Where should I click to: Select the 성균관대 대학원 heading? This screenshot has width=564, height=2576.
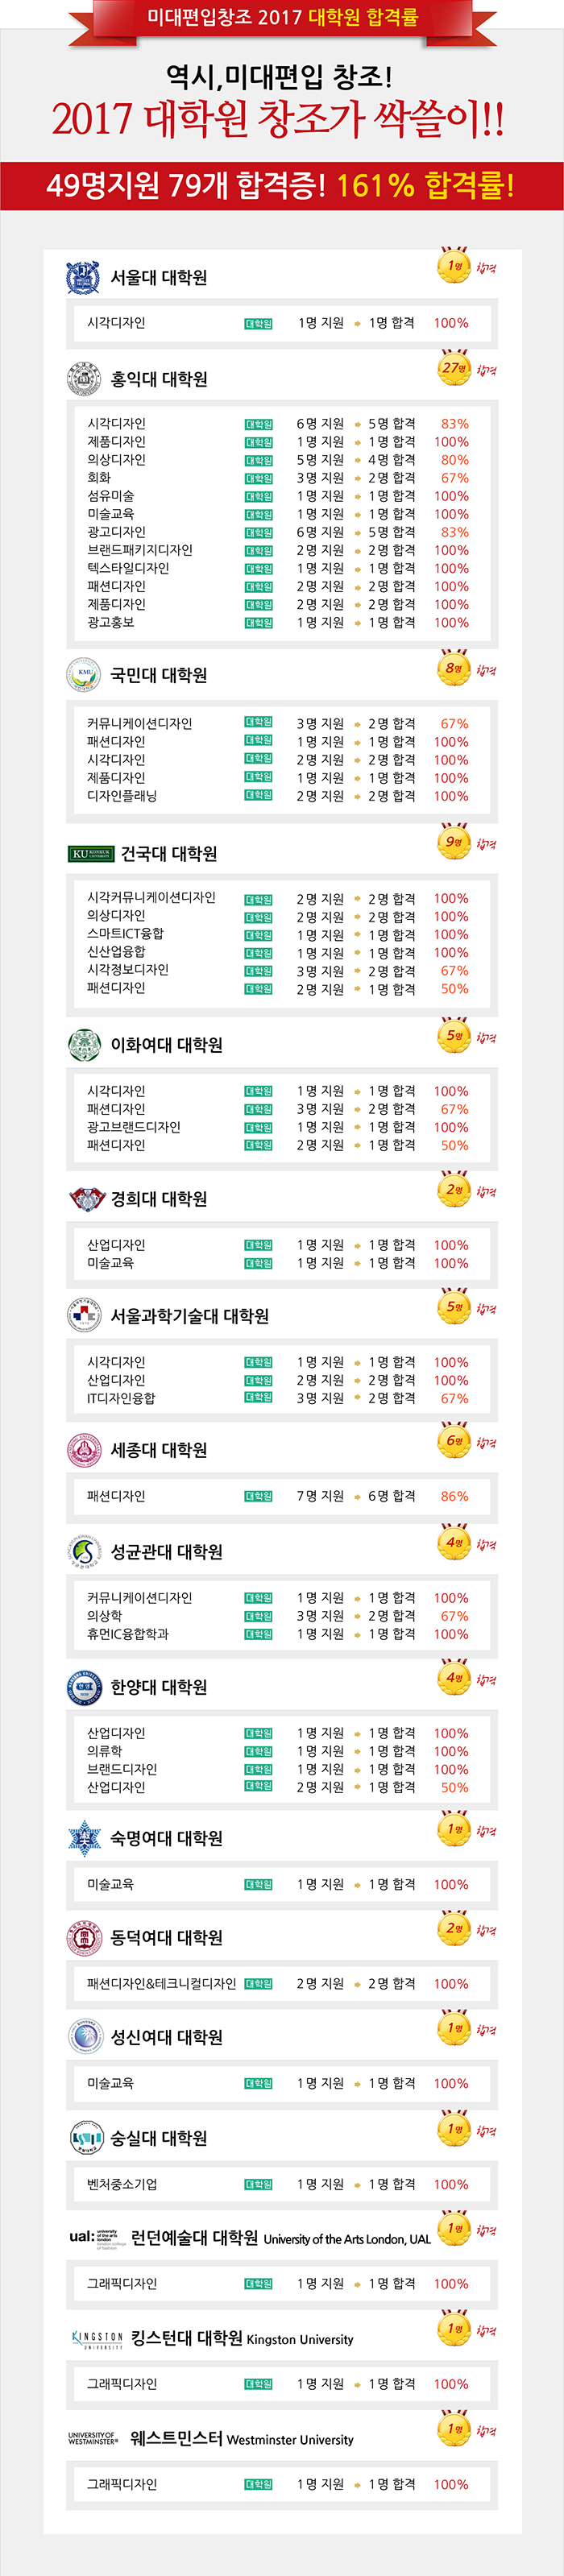click(x=166, y=1551)
